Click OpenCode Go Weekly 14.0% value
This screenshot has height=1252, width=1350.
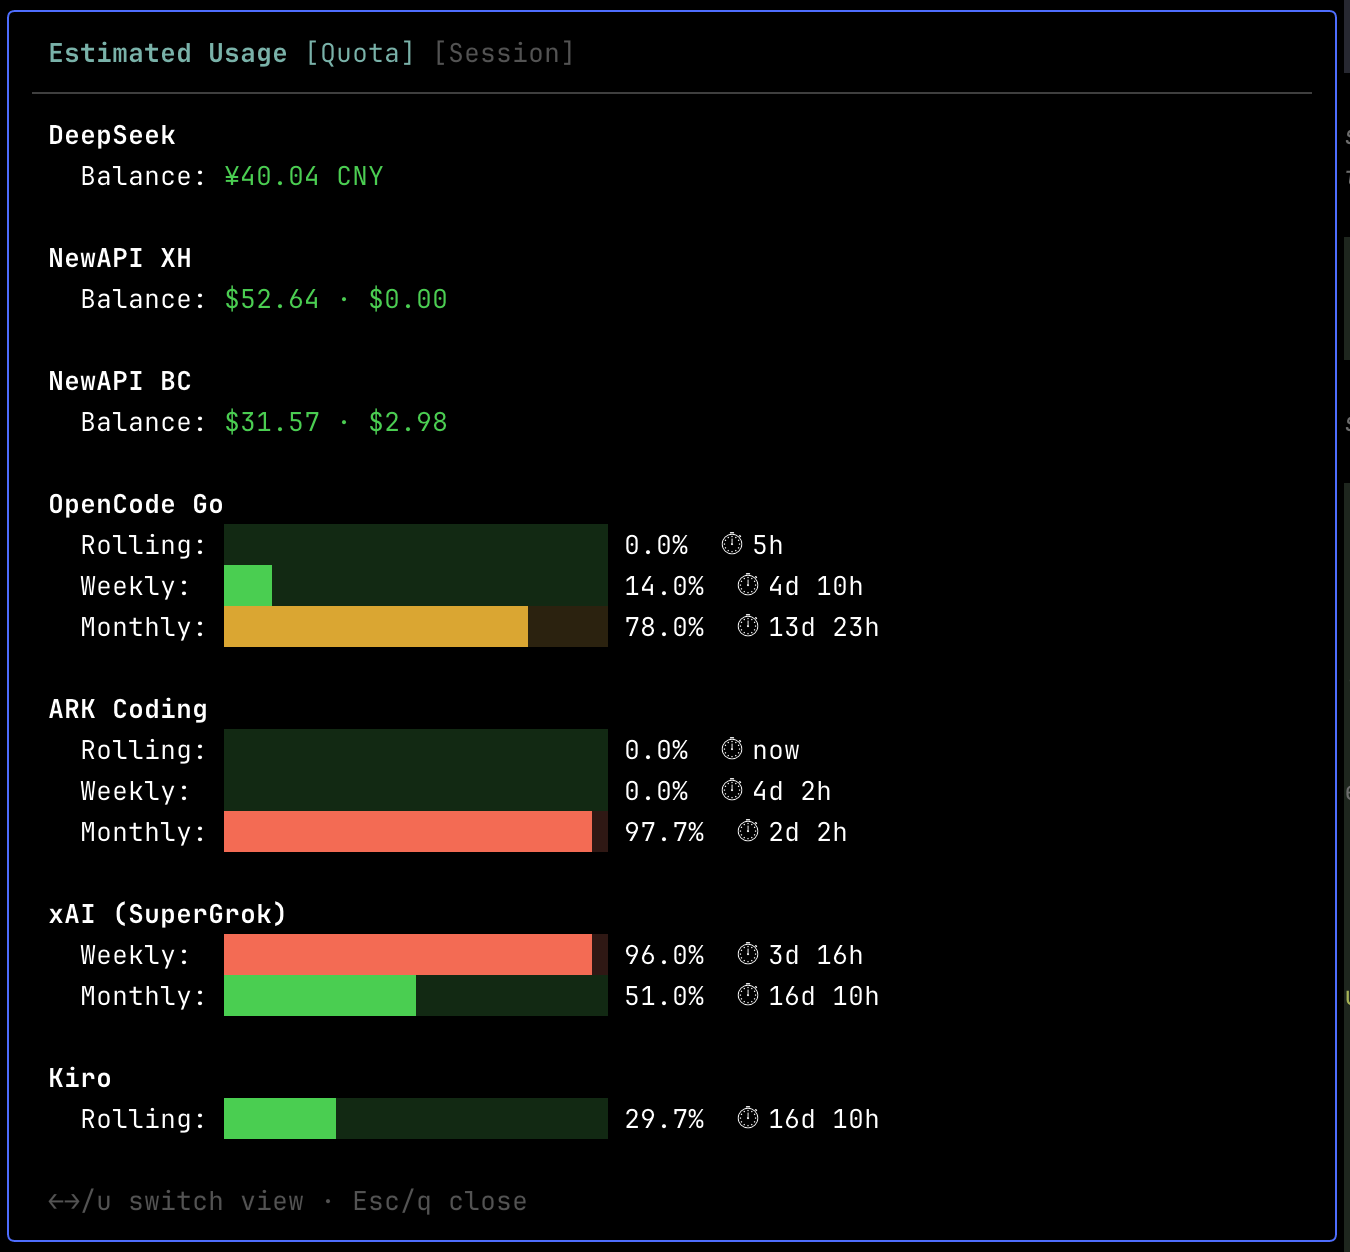[664, 586]
